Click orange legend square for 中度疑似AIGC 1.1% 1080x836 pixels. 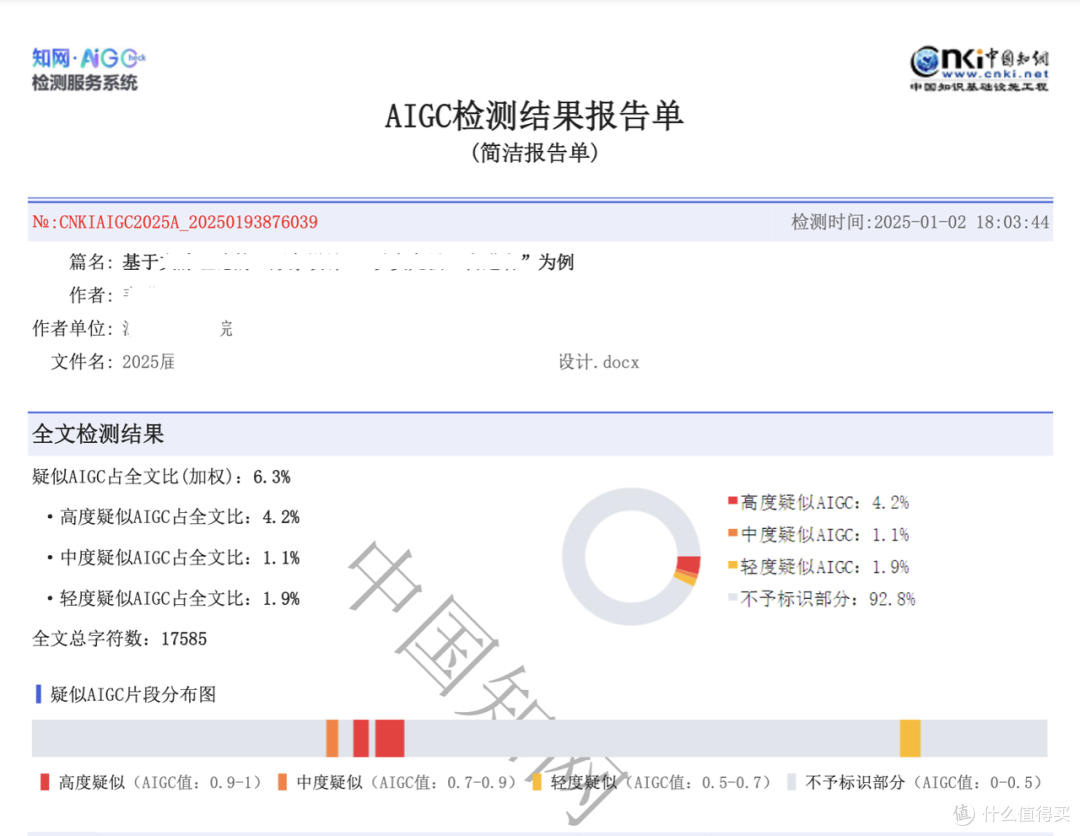point(733,533)
